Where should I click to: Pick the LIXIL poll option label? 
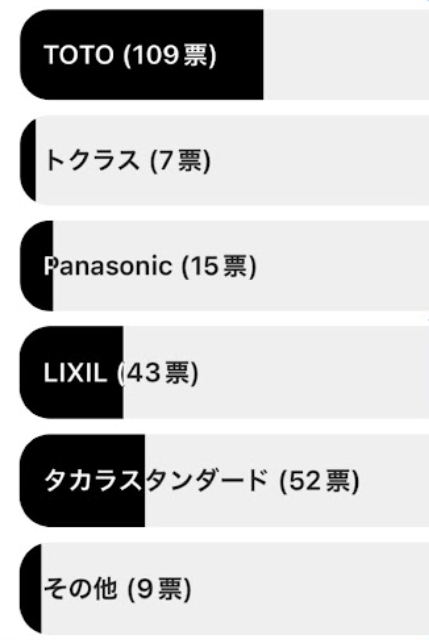click(x=120, y=373)
